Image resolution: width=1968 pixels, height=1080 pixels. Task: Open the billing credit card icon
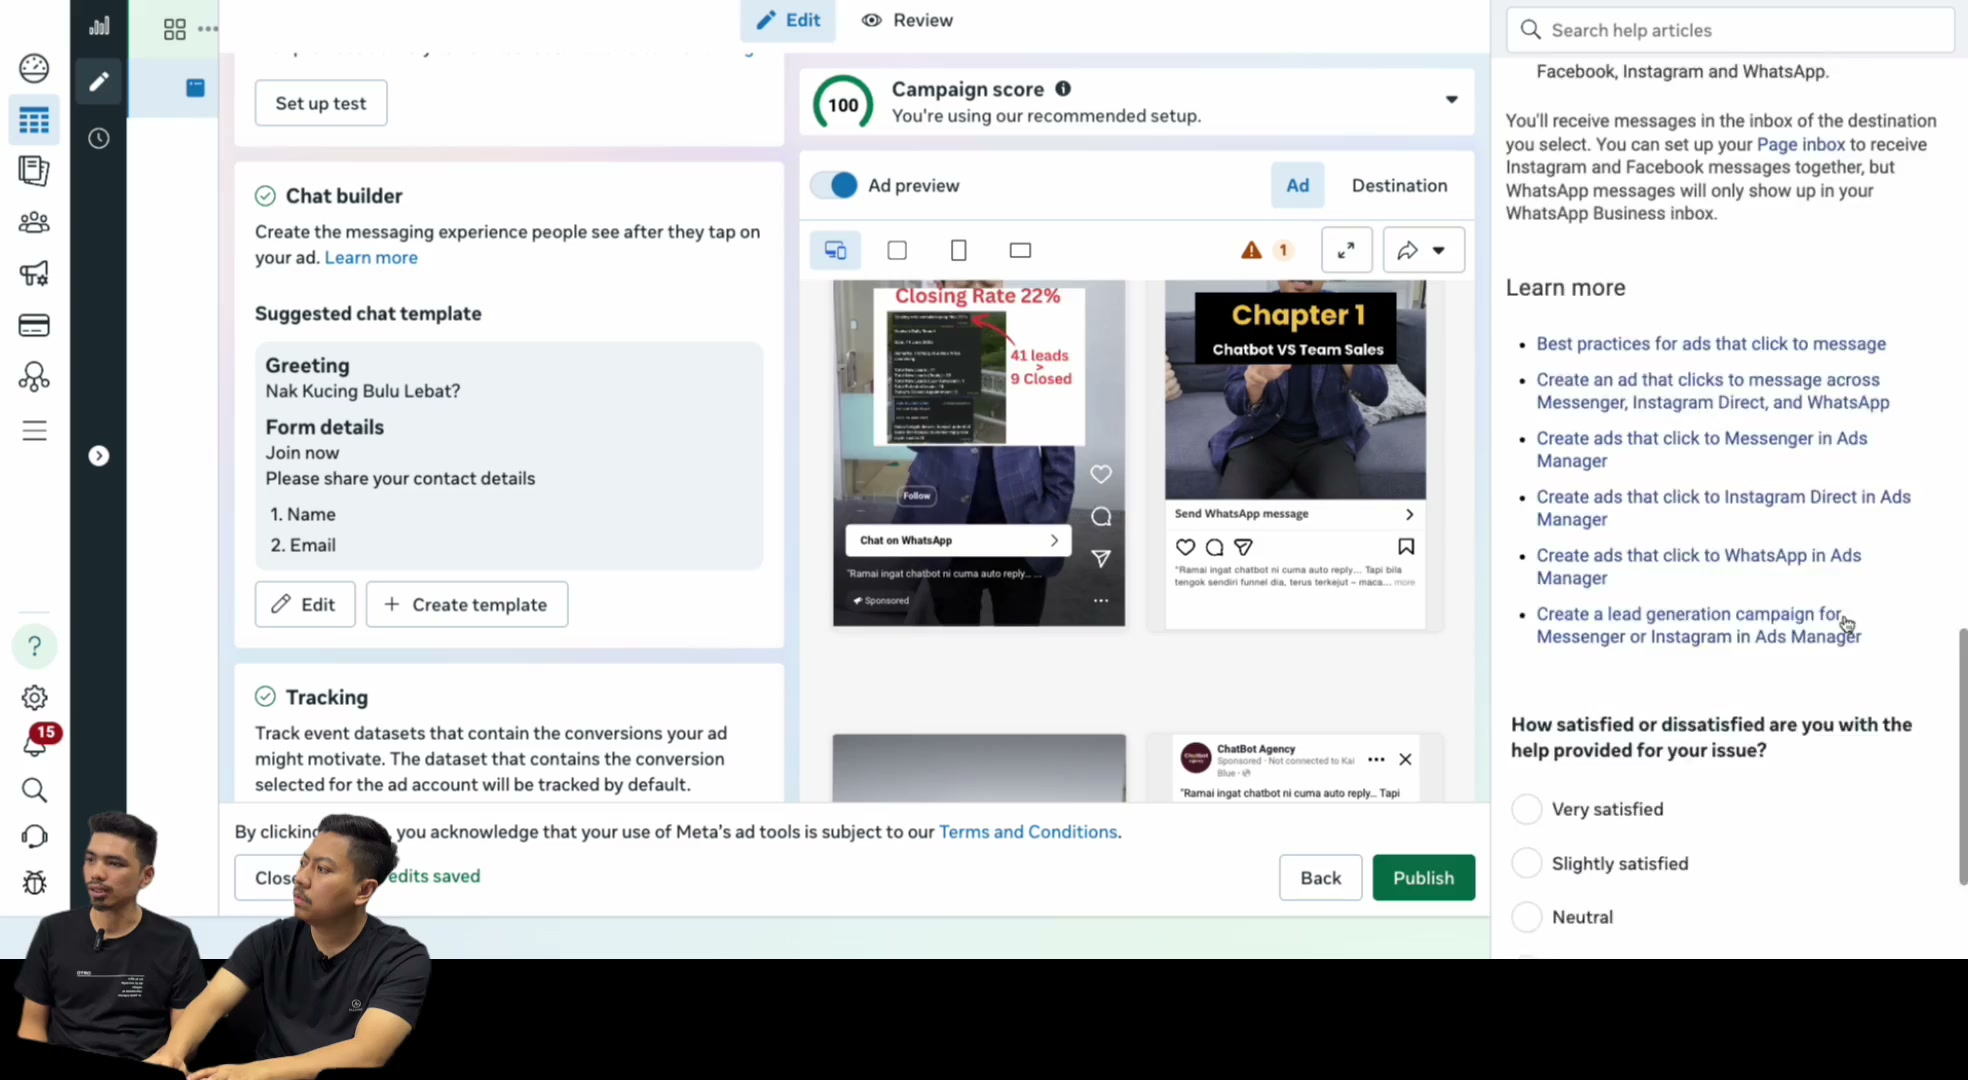[x=34, y=325]
